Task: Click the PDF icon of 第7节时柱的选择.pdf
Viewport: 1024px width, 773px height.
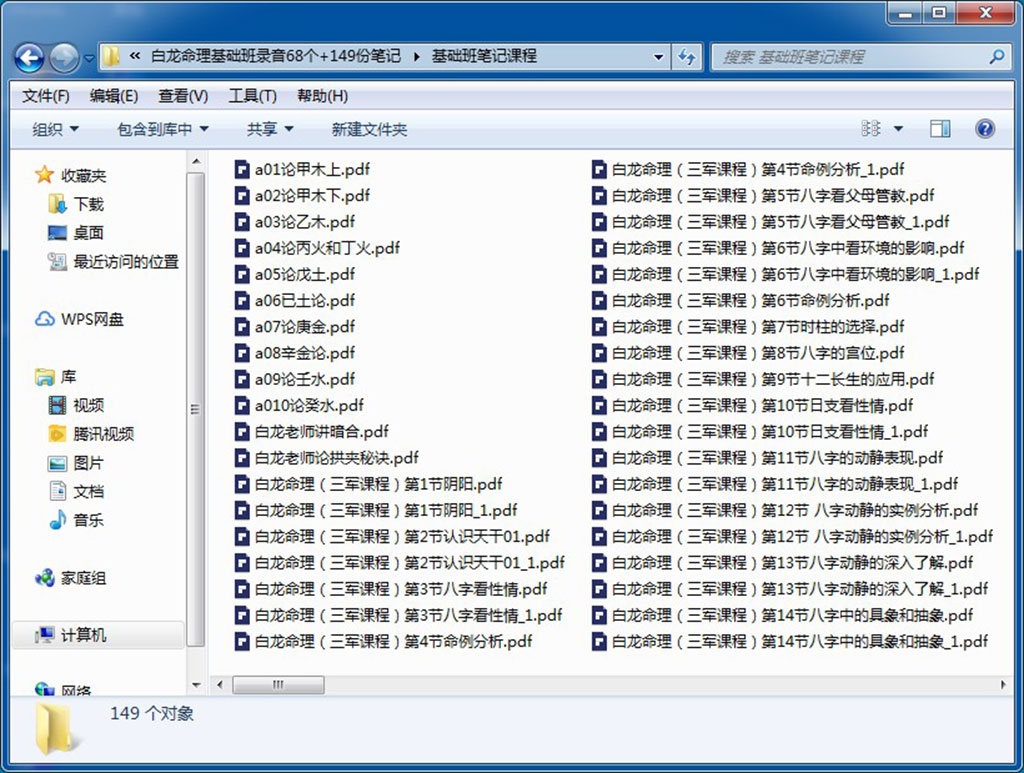Action: 600,326
